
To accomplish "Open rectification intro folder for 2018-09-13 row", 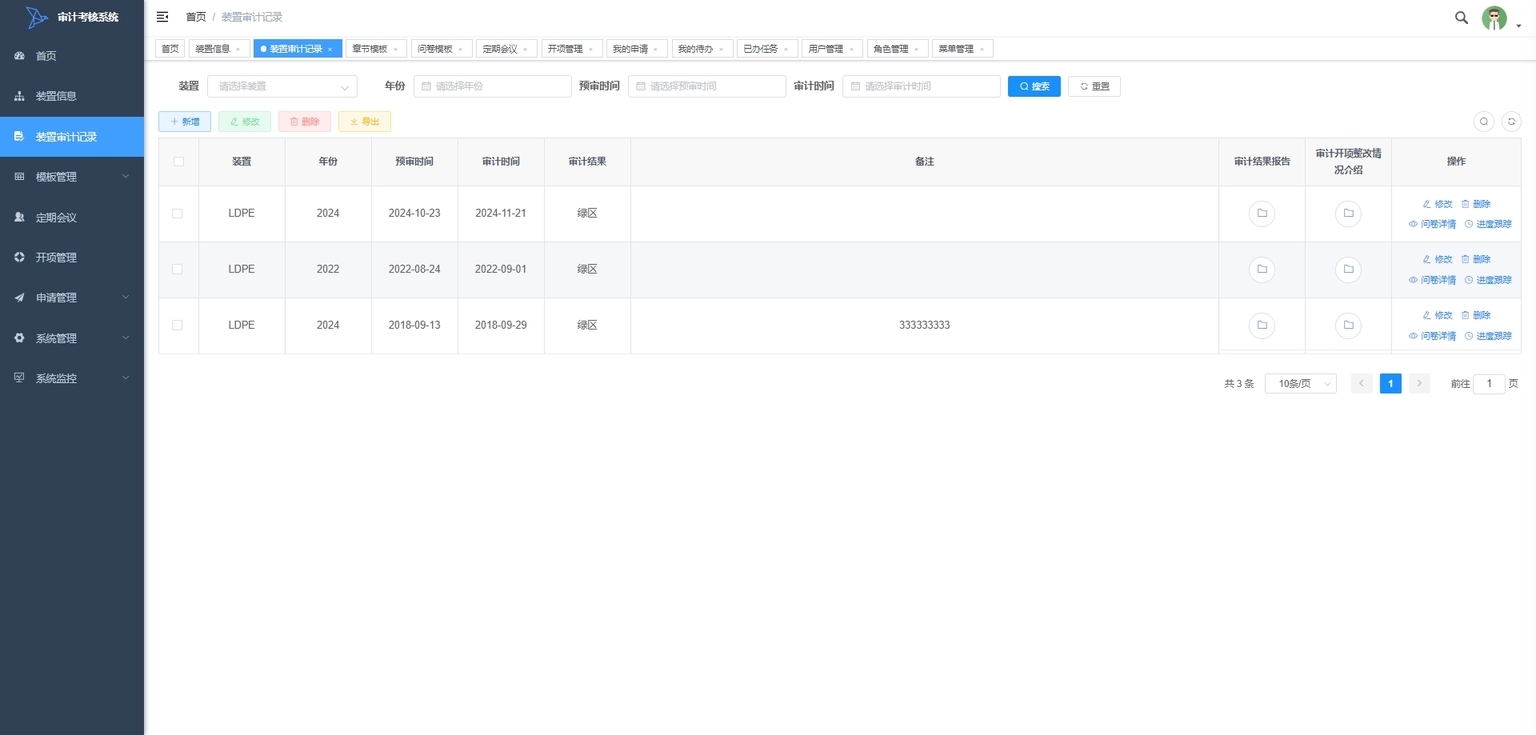I will pos(1348,325).
